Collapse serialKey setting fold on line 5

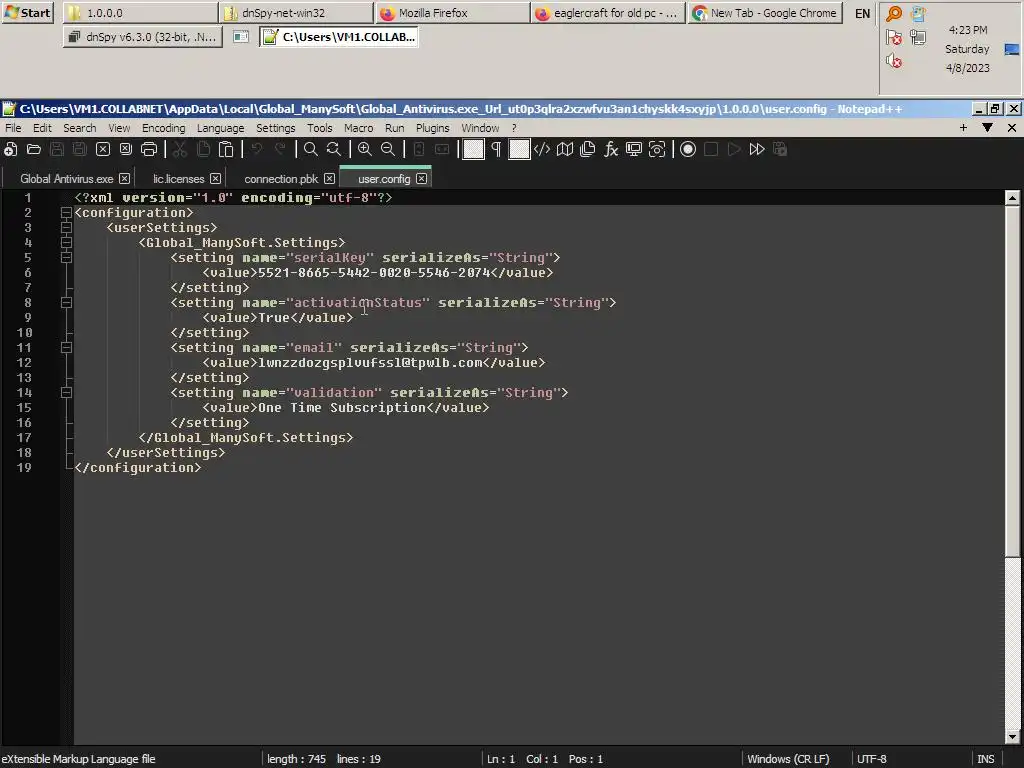click(x=66, y=257)
